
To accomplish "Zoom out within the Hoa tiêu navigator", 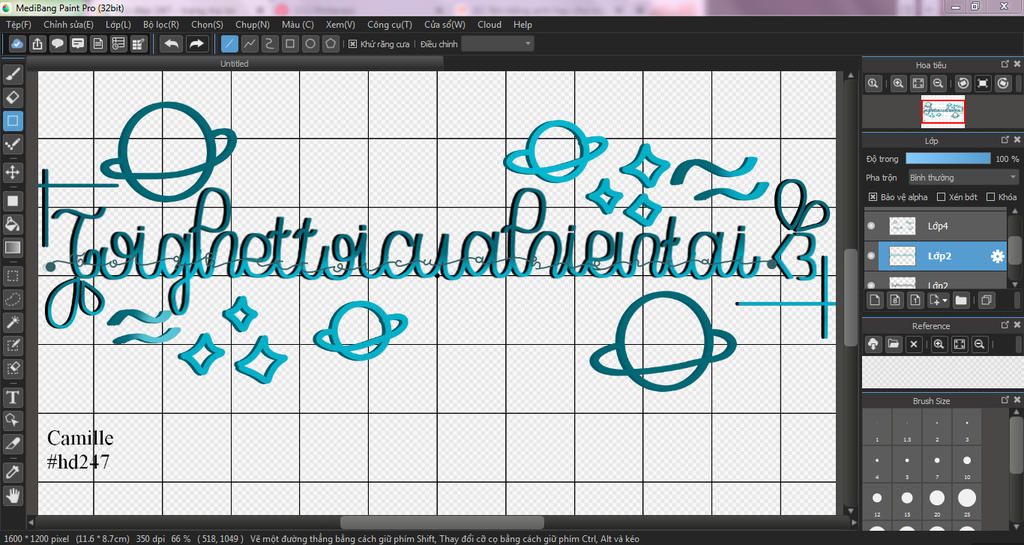I will 938,83.
